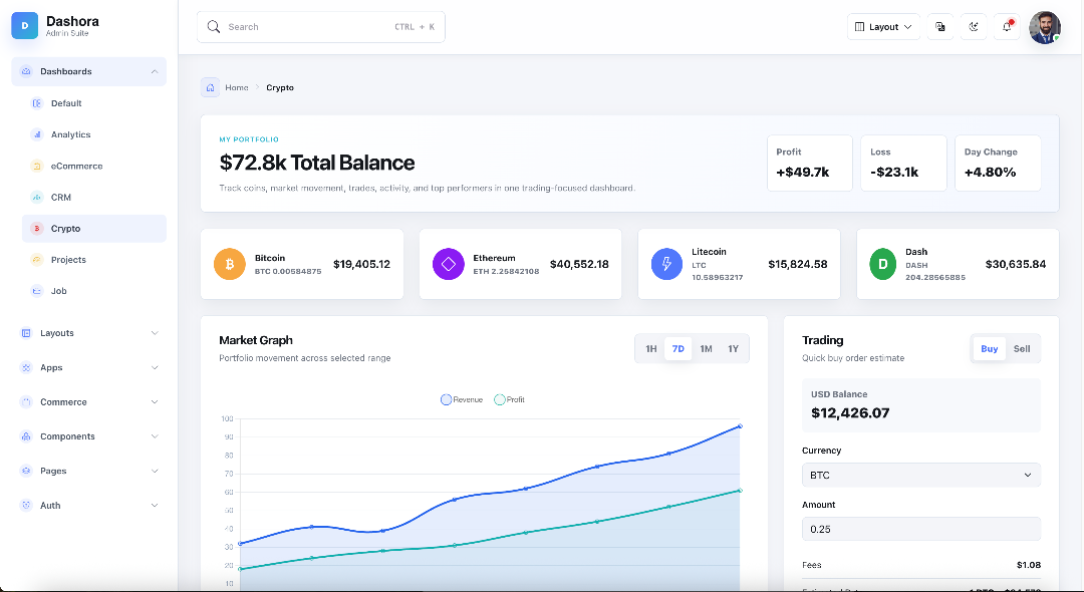Open the translate language icon
Viewport: 1084px width, 592px height.
pos(940,26)
